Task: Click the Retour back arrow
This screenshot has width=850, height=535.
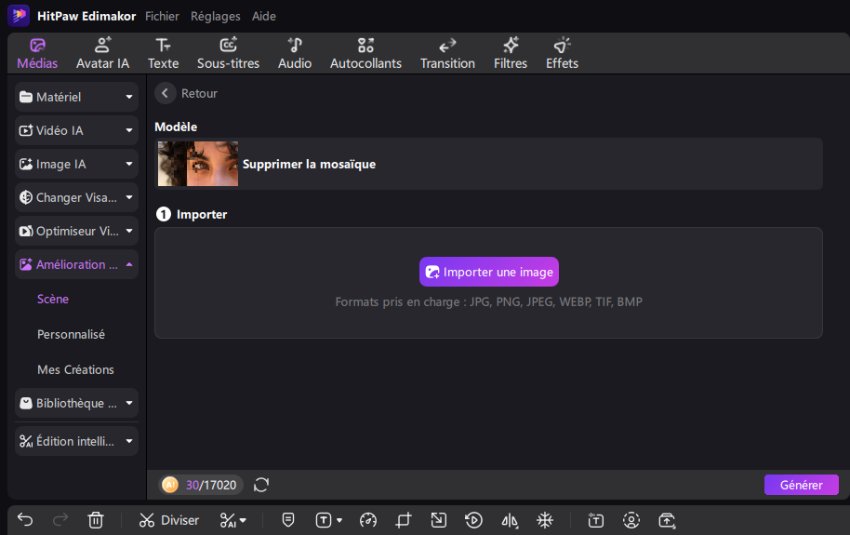Action: (x=165, y=93)
